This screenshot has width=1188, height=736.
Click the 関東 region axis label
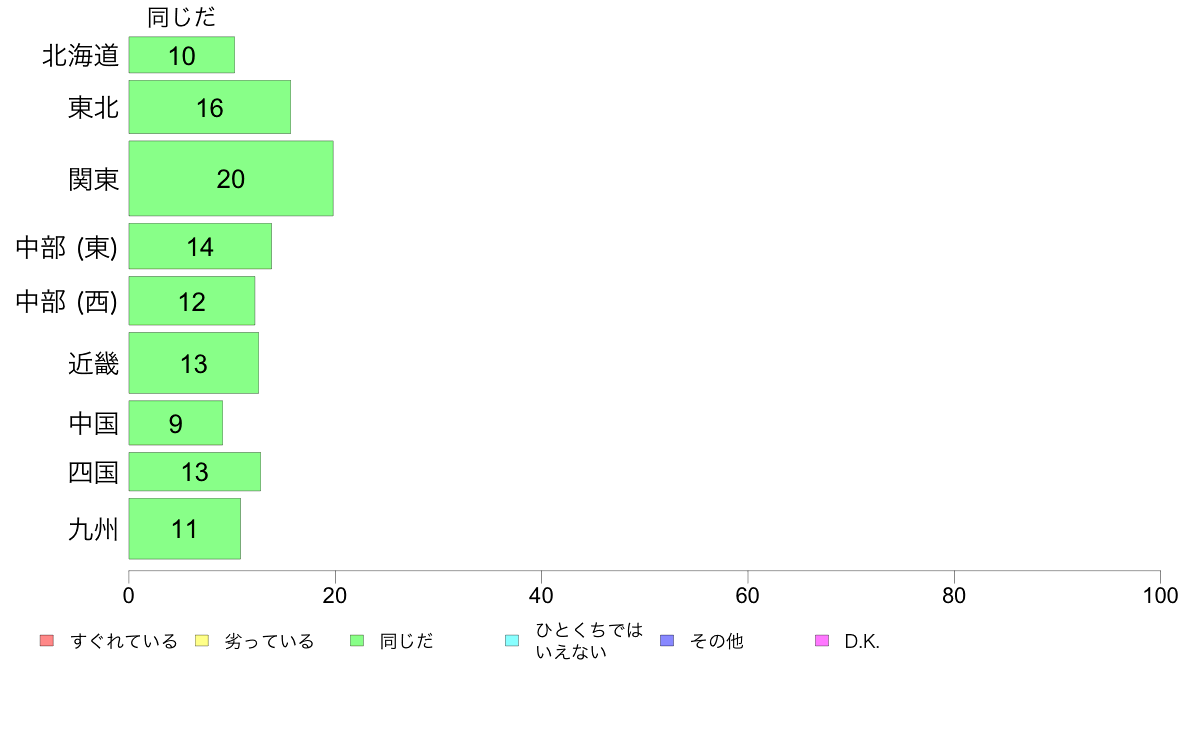coord(94,180)
